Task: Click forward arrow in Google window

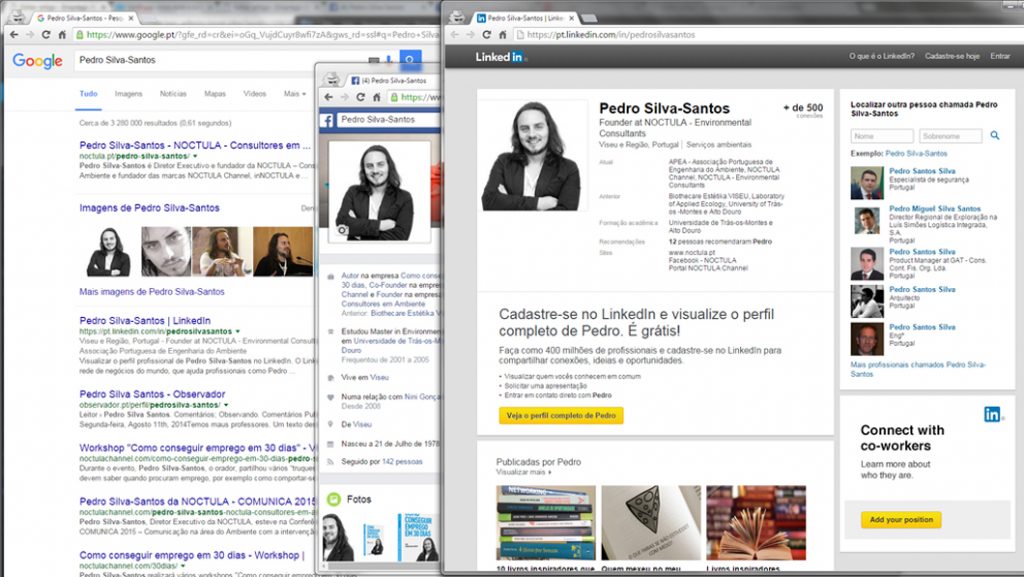Action: click(29, 35)
